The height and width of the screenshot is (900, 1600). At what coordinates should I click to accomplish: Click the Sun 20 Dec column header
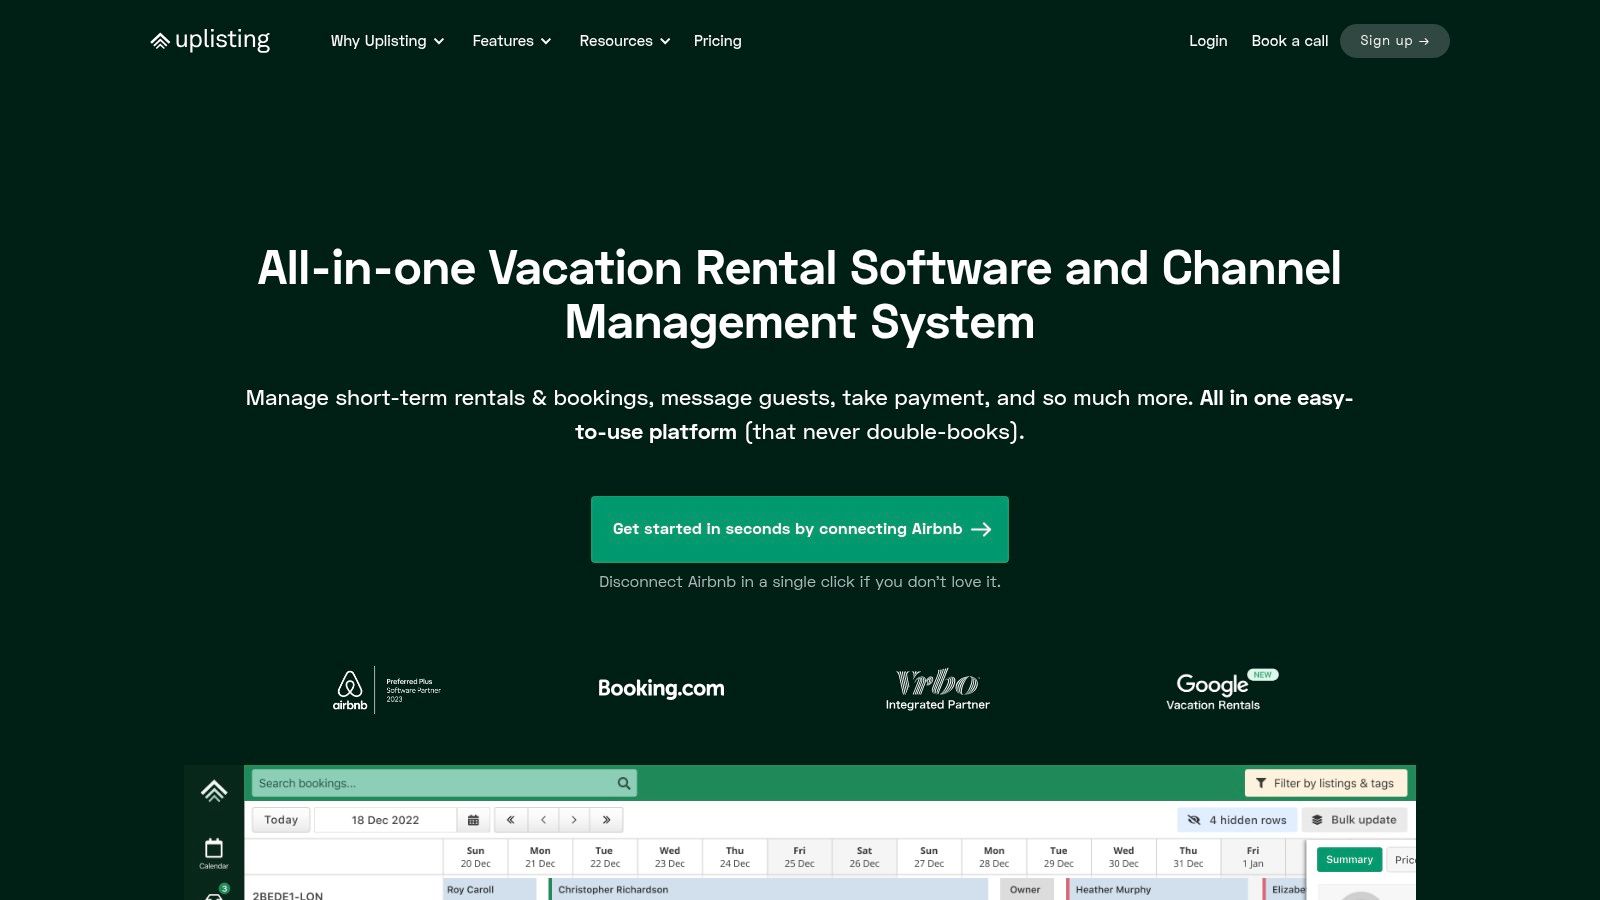(475, 857)
